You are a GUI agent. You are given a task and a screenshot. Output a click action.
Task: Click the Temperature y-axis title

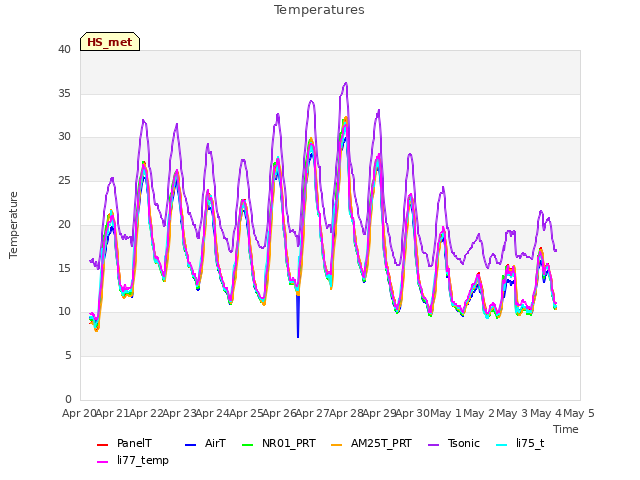13,225
